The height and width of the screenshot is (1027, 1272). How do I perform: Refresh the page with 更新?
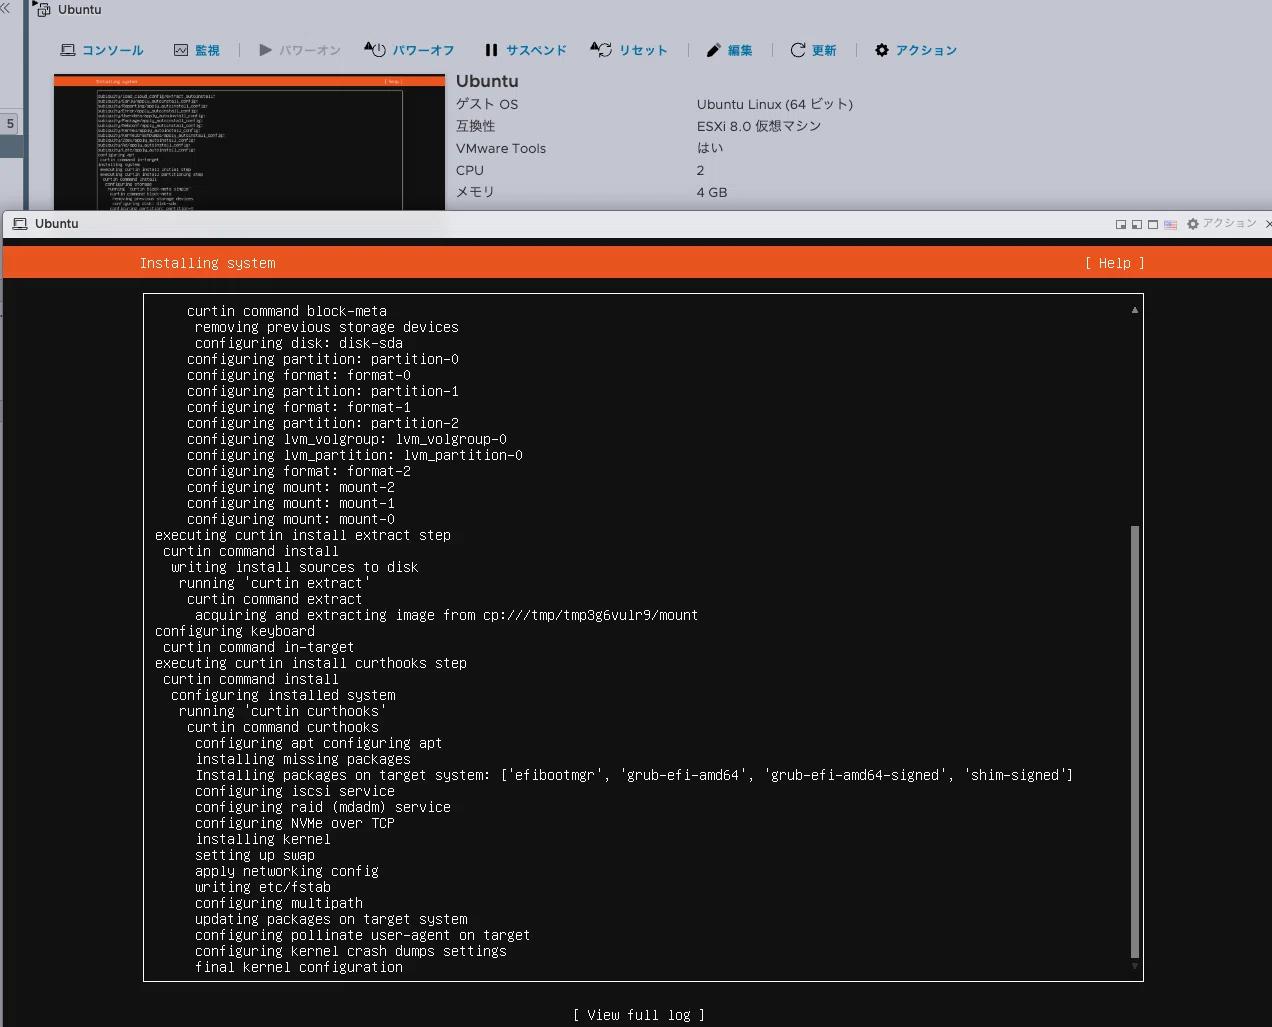click(x=813, y=50)
